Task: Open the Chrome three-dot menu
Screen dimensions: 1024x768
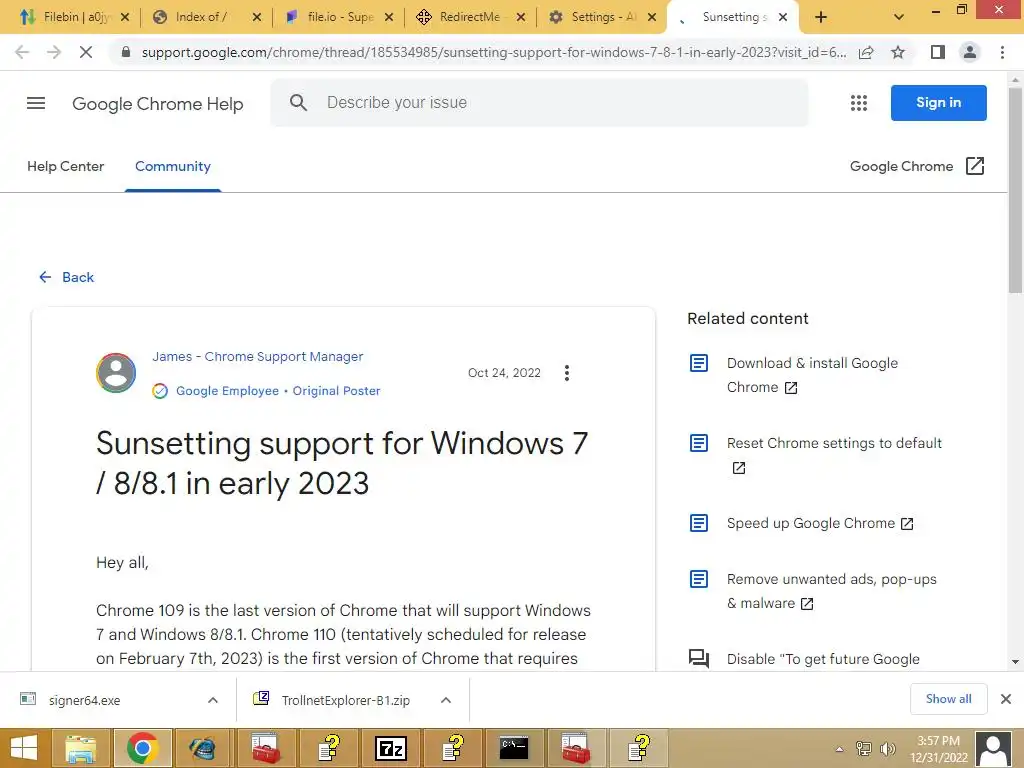Action: click(x=1002, y=52)
